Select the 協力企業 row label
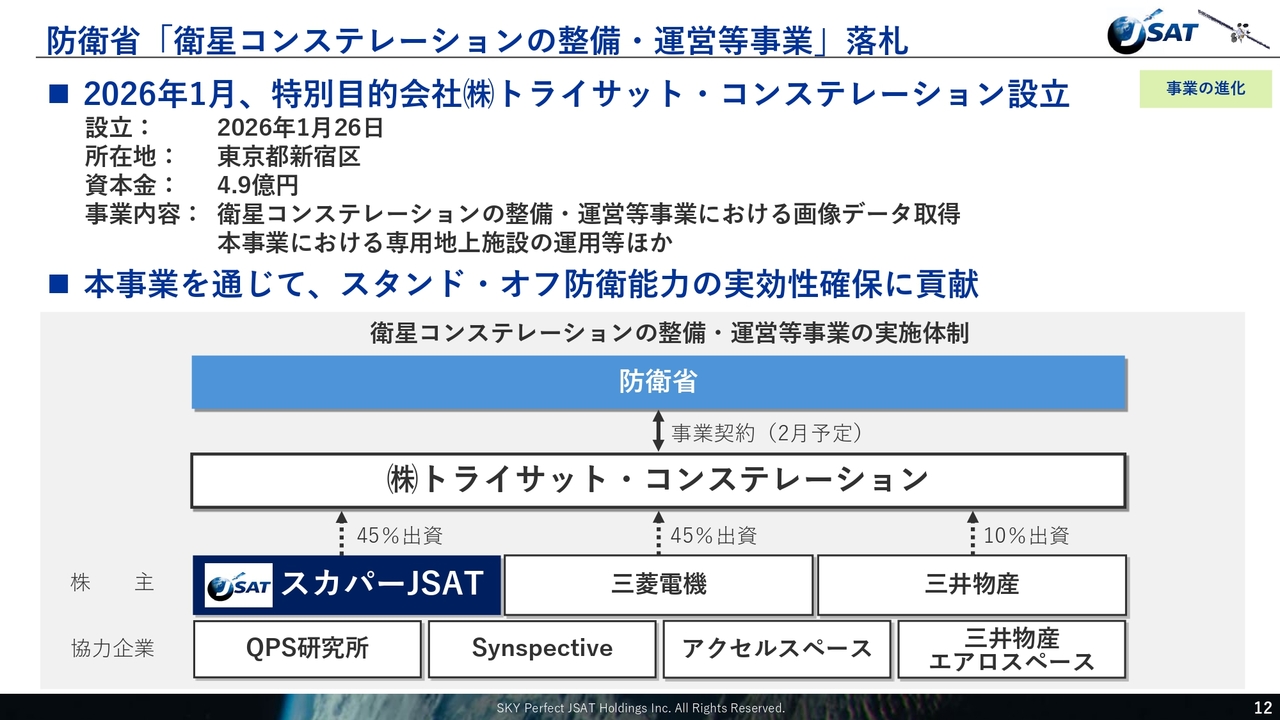This screenshot has height=720, width=1280. click(113, 648)
